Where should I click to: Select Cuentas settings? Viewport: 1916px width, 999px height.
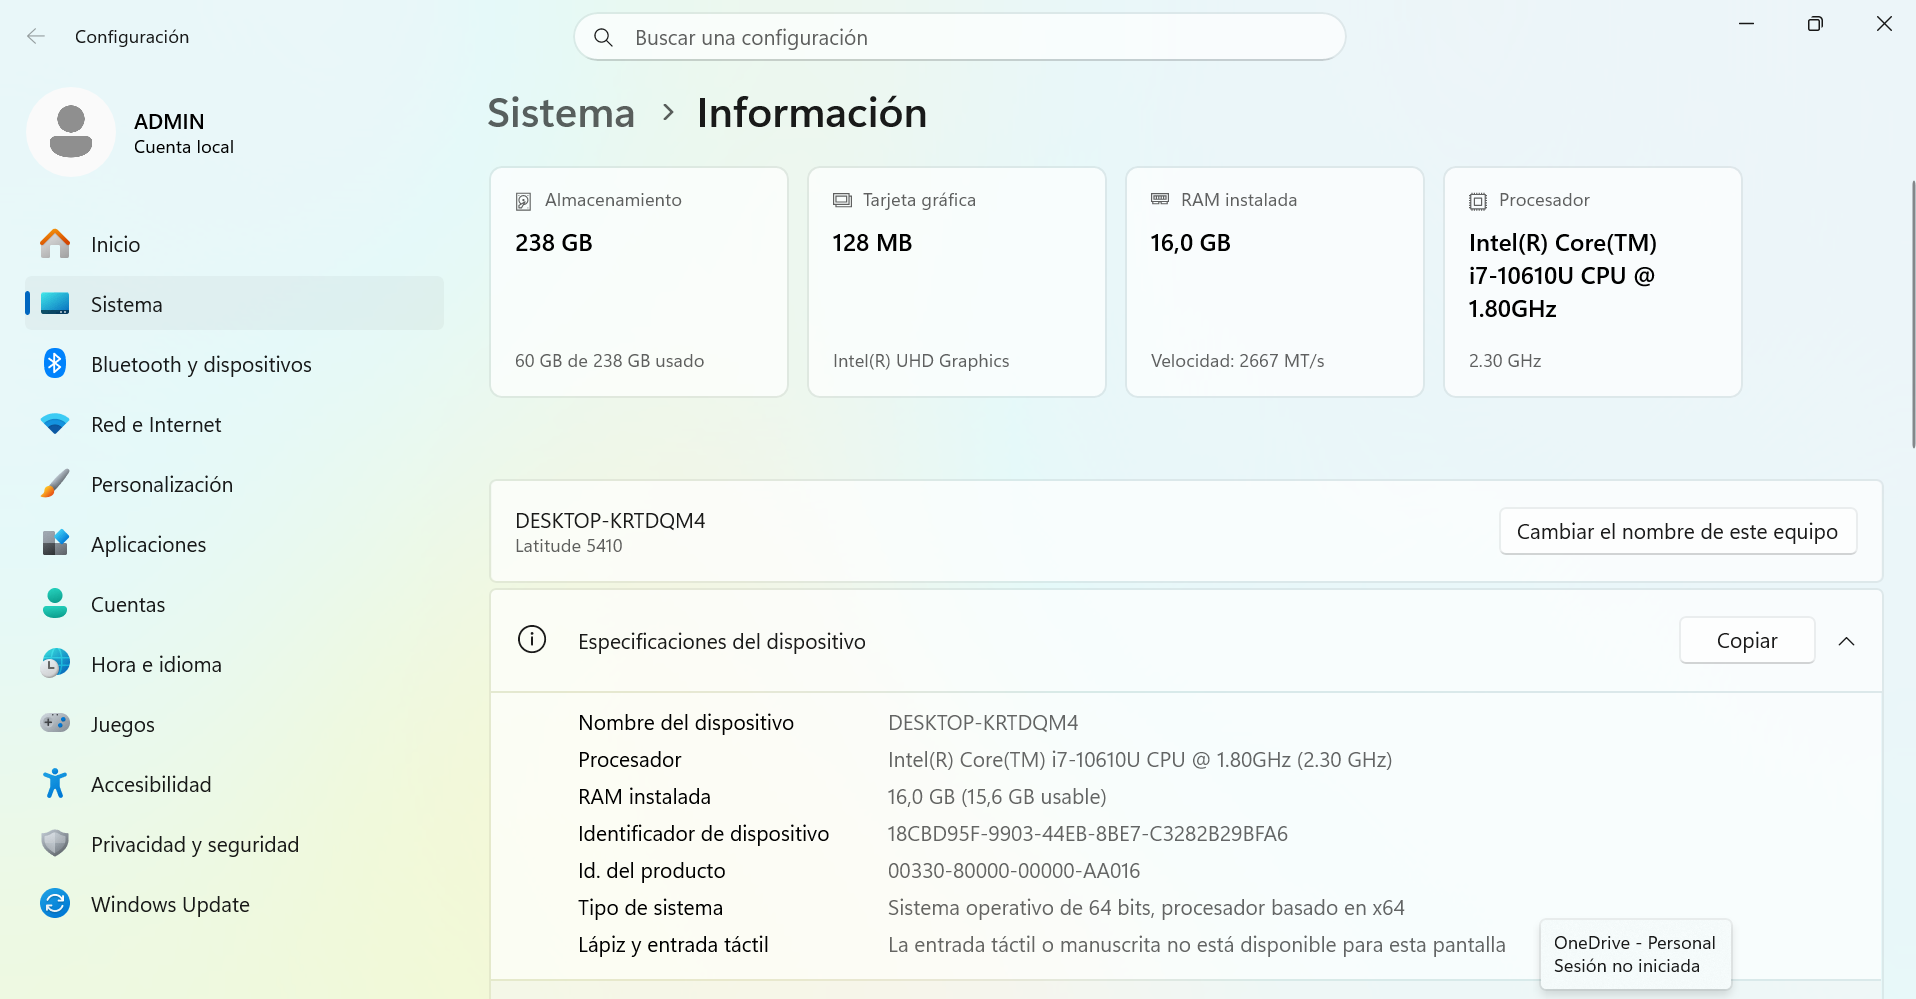point(128,604)
